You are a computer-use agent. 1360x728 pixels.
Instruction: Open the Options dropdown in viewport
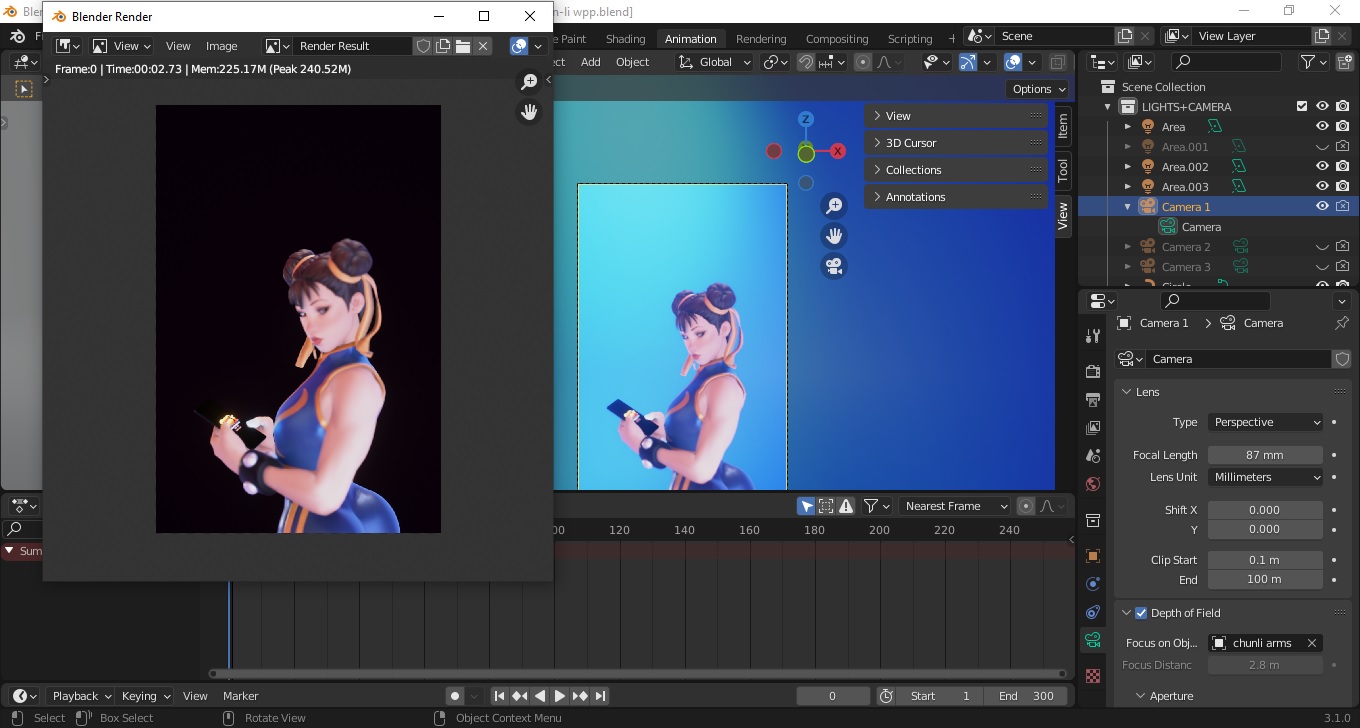pyautogui.click(x=1038, y=89)
